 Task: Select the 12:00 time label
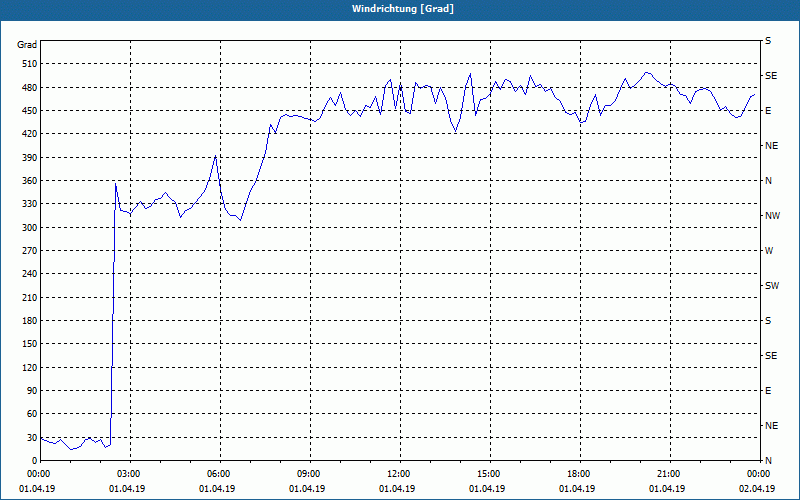(x=397, y=474)
